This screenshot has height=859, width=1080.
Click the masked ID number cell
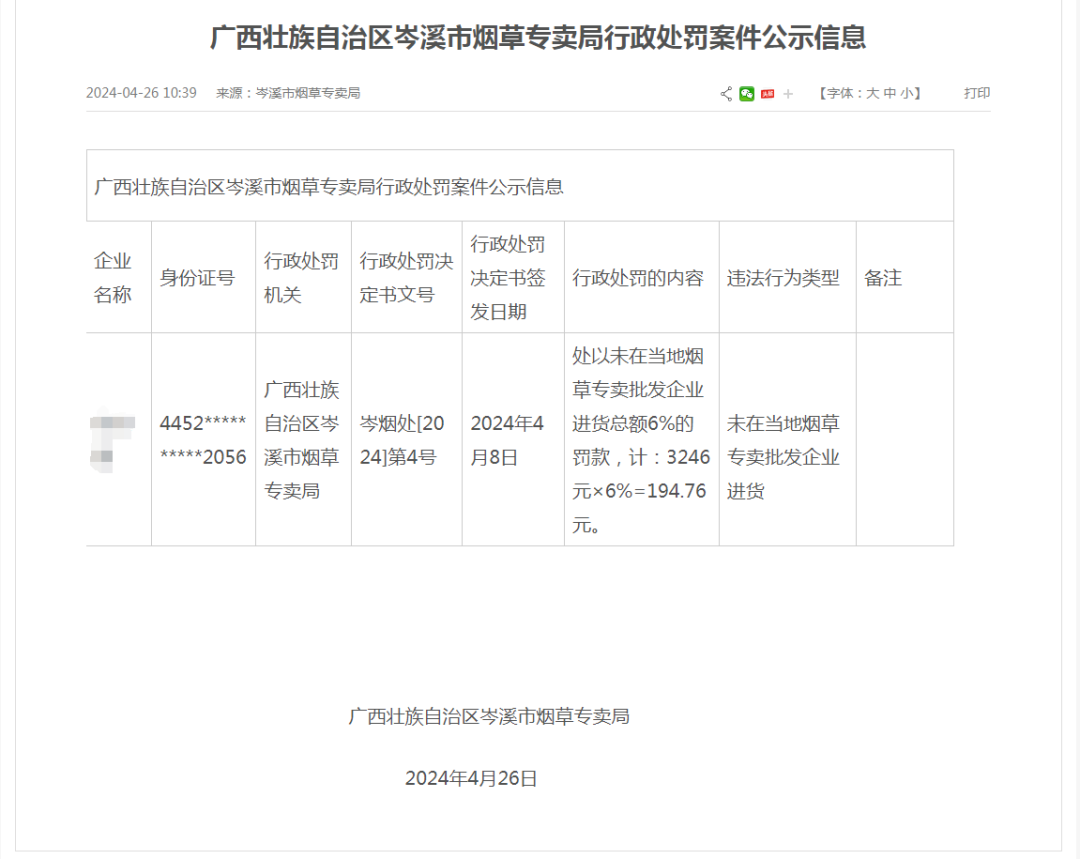click(x=203, y=440)
